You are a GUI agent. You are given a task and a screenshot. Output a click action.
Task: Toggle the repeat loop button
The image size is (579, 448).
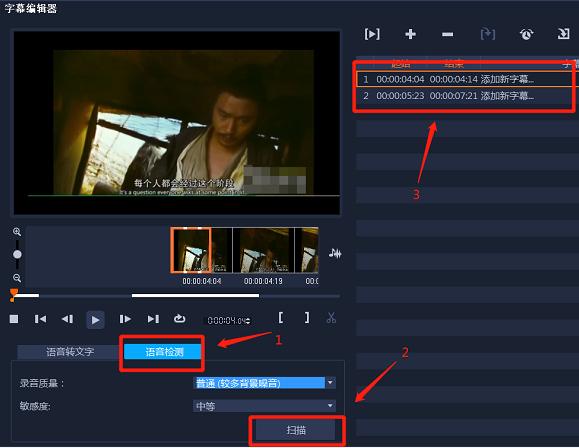[179, 318]
